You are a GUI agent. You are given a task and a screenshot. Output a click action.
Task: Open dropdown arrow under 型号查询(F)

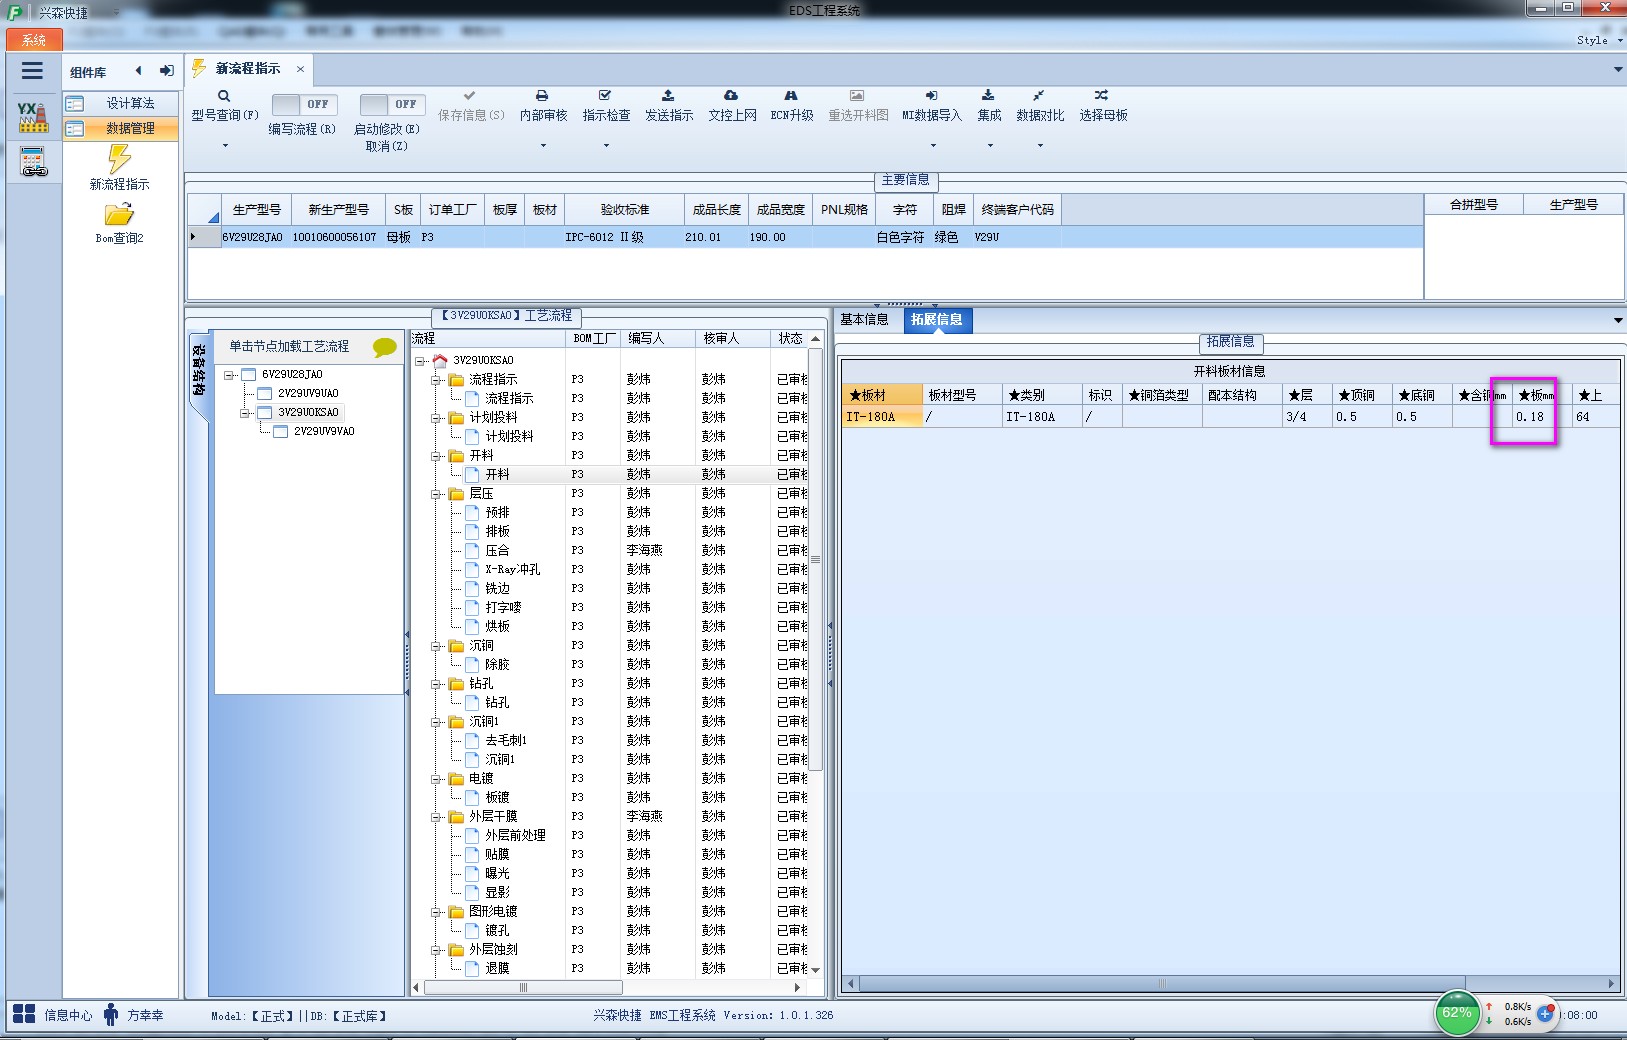pyautogui.click(x=225, y=146)
